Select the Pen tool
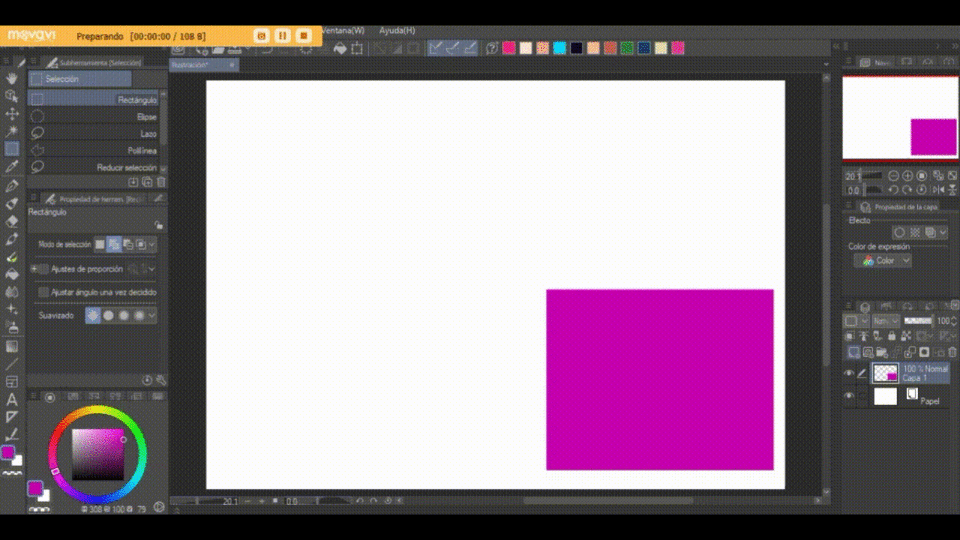The image size is (960, 540). click(12, 186)
